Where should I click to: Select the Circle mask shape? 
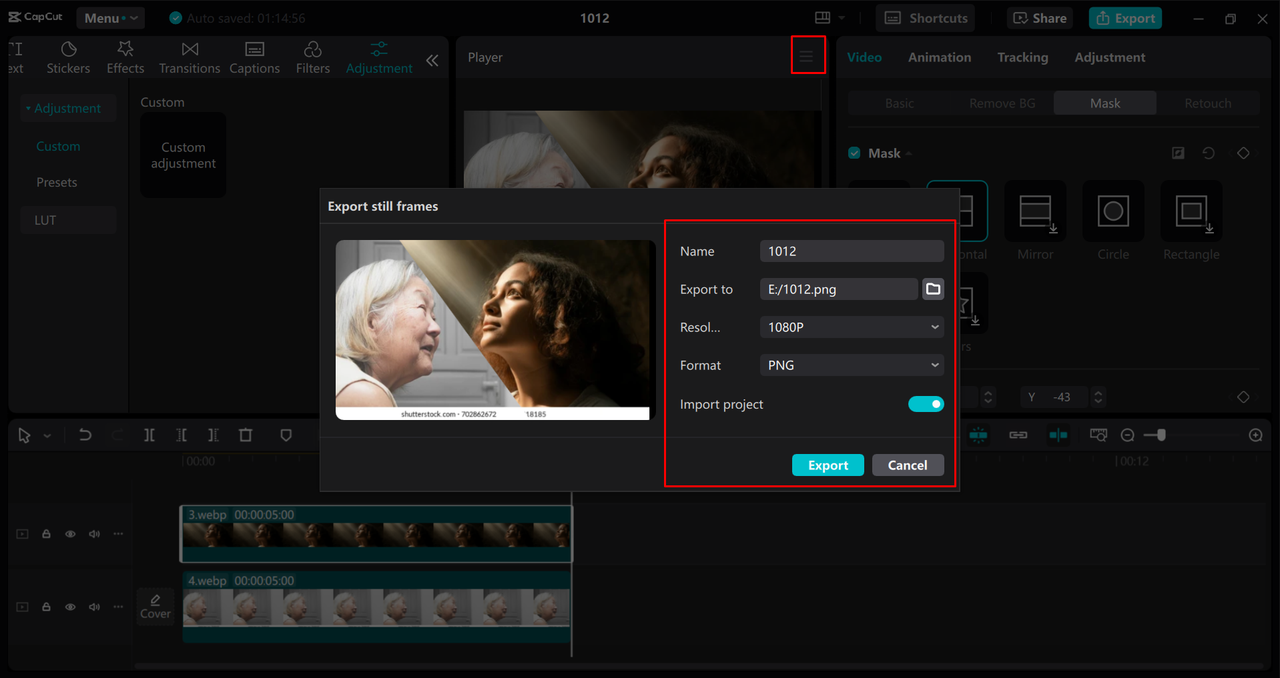click(x=1112, y=211)
